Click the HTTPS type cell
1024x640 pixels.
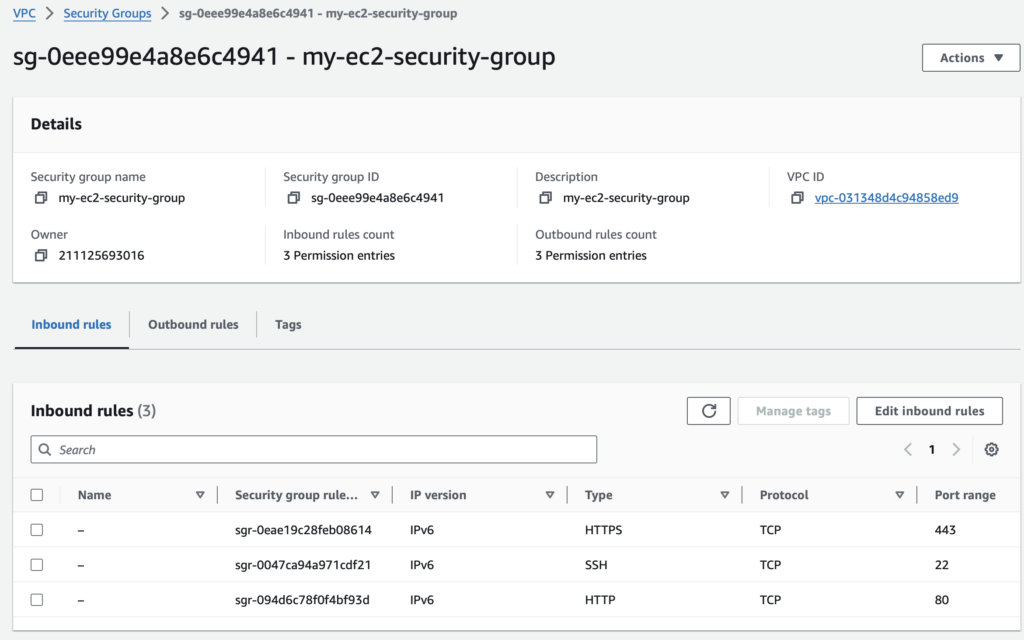[x=603, y=530]
